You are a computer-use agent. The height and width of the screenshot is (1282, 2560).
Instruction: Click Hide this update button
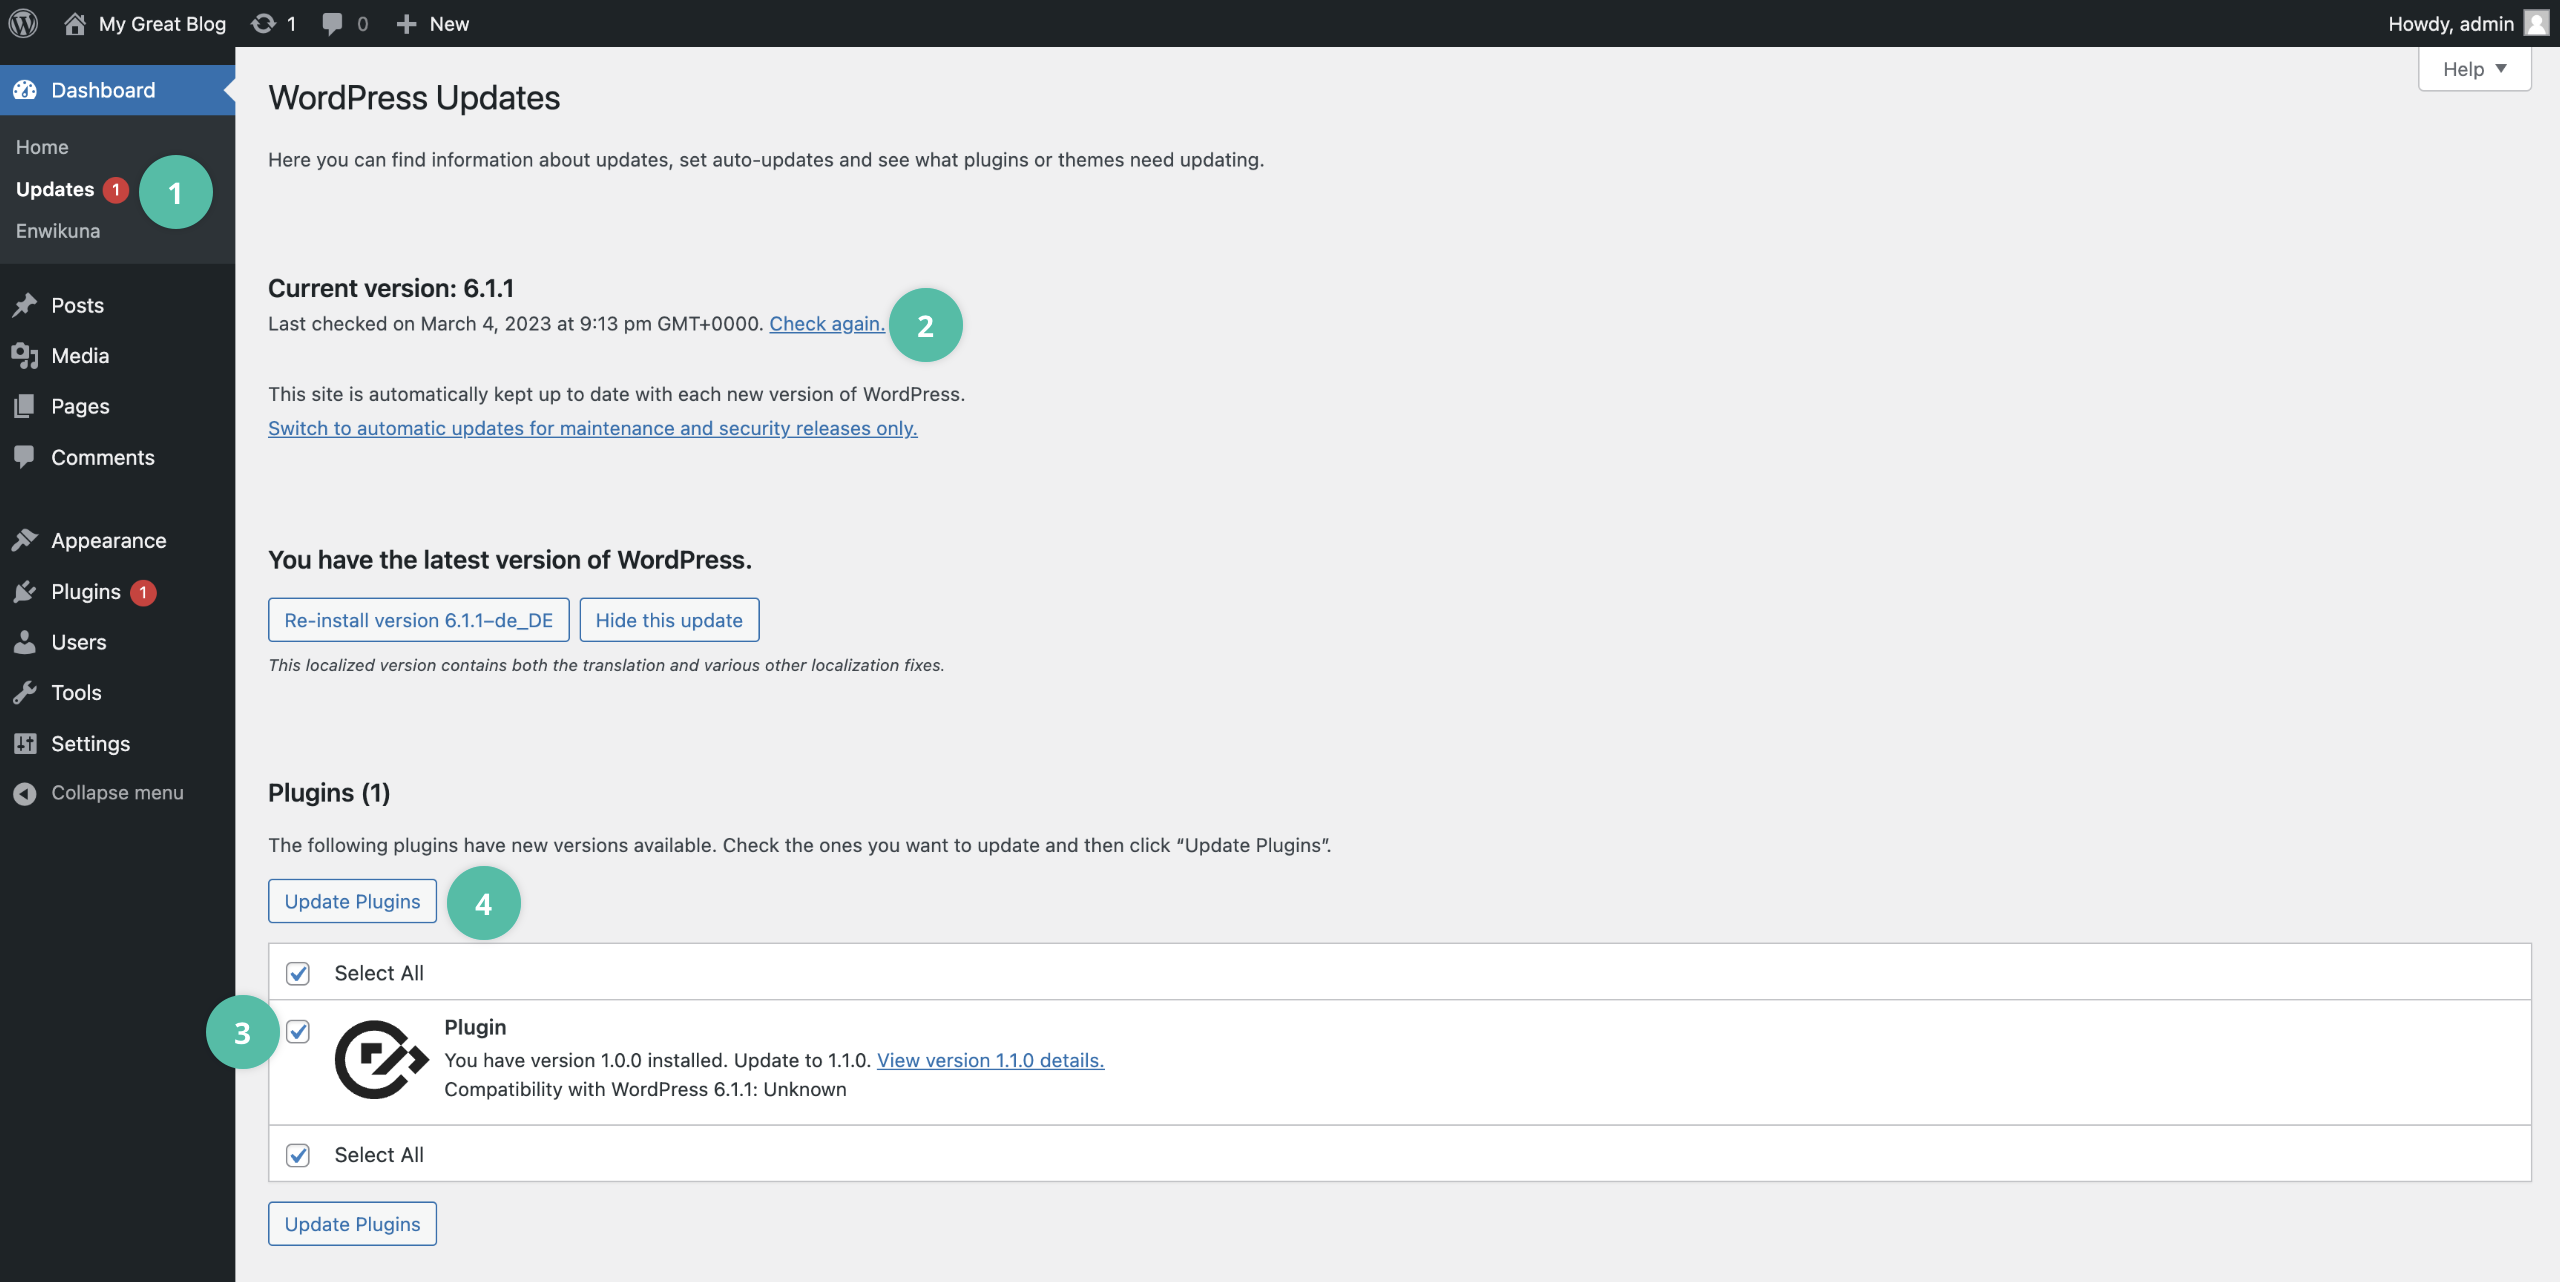[669, 620]
